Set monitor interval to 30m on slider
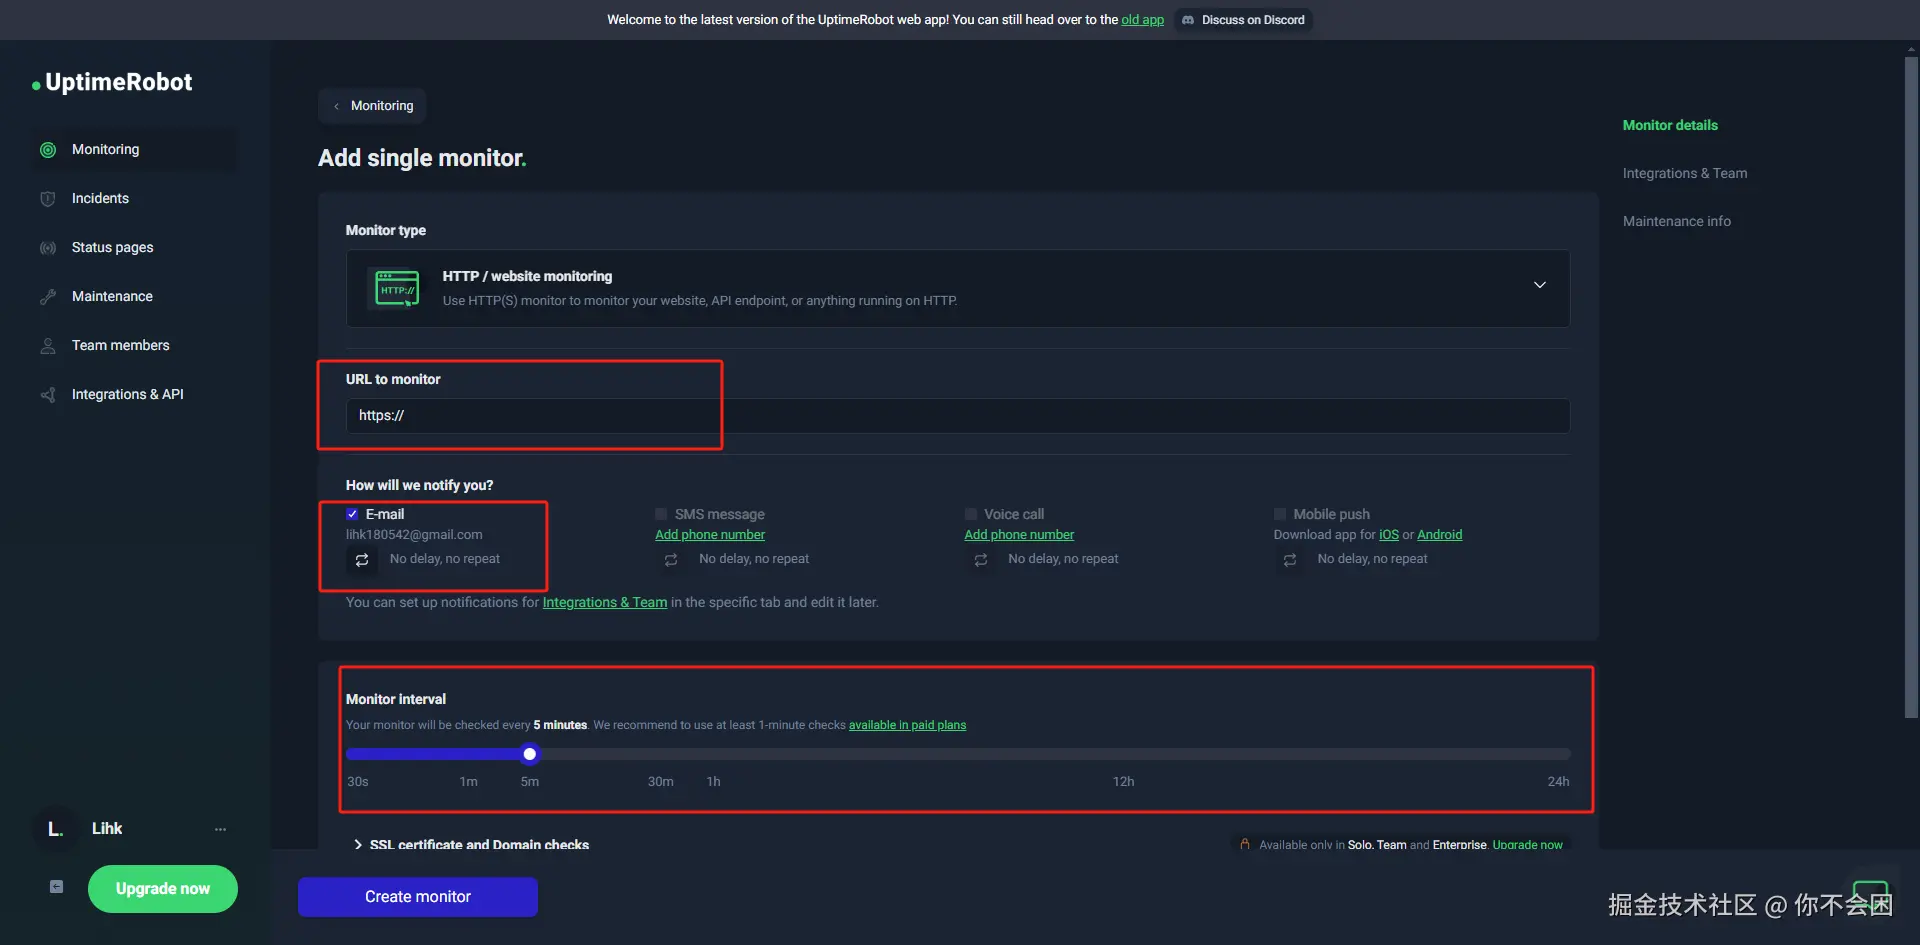The height and width of the screenshot is (945, 1920). (x=660, y=754)
